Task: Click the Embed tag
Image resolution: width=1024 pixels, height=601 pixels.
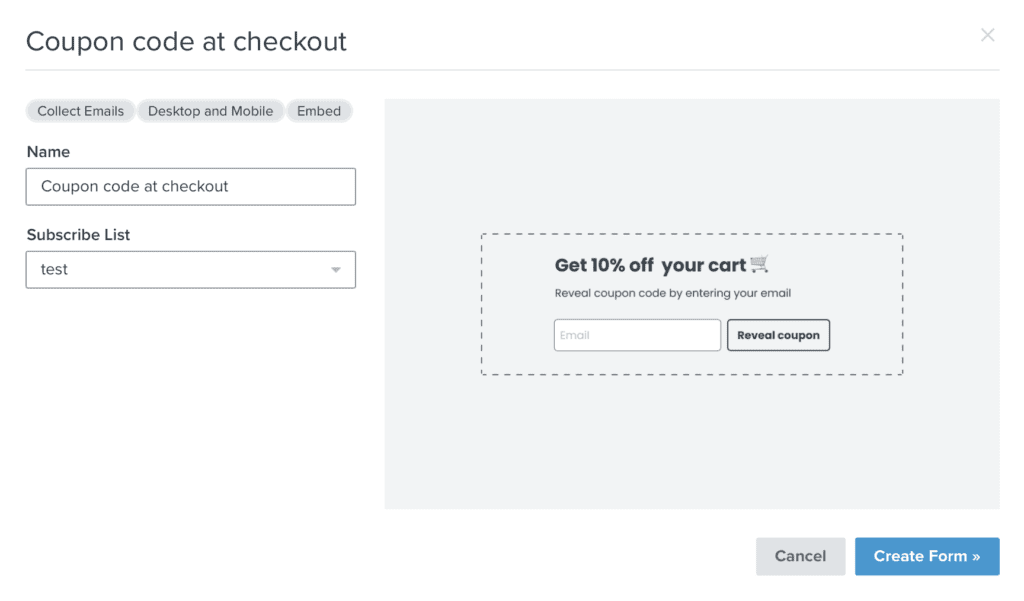Action: [319, 111]
